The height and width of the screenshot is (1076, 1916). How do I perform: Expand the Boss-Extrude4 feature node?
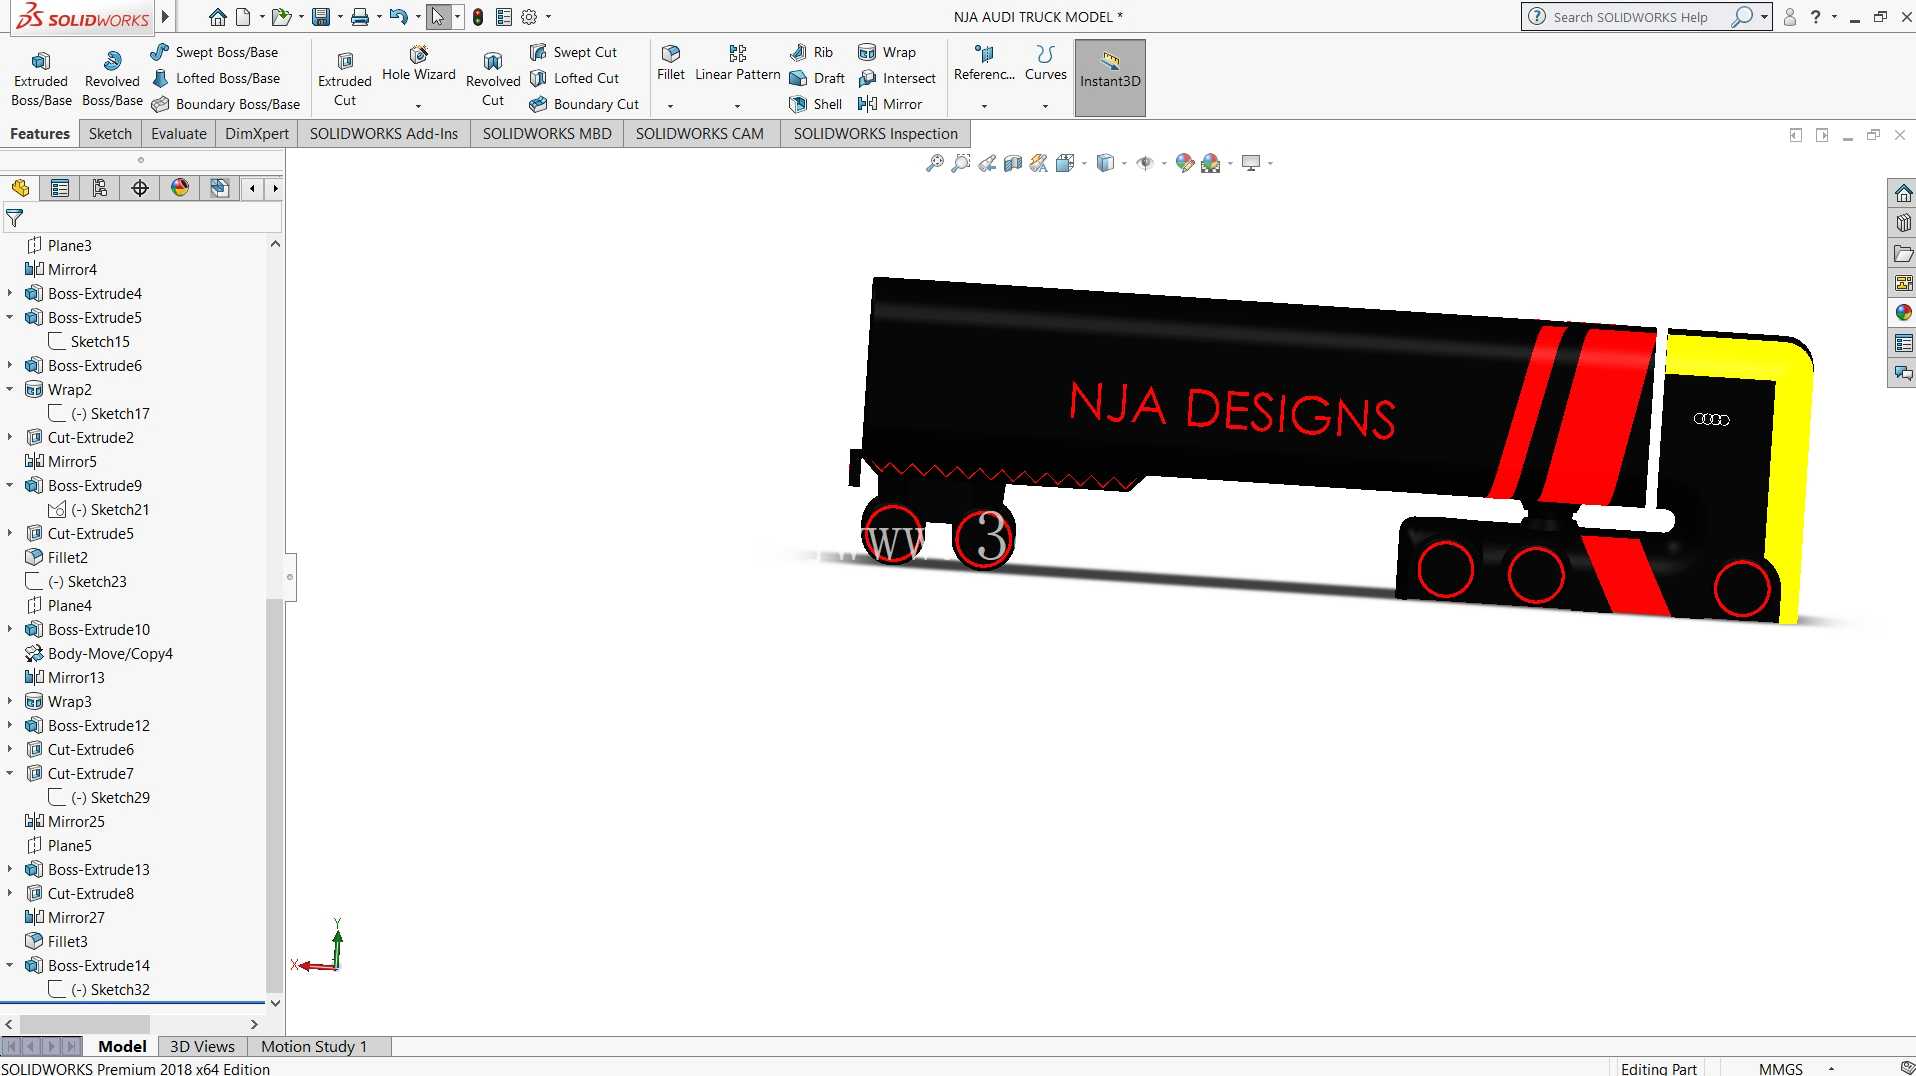(10, 293)
